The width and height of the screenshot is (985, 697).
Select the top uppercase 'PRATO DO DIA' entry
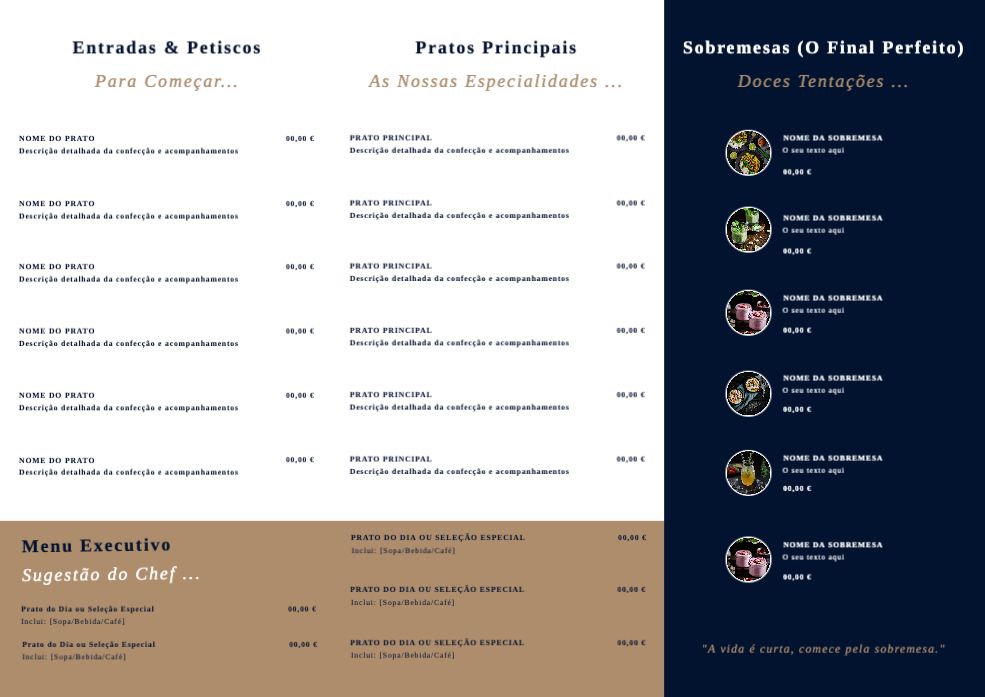(x=437, y=538)
